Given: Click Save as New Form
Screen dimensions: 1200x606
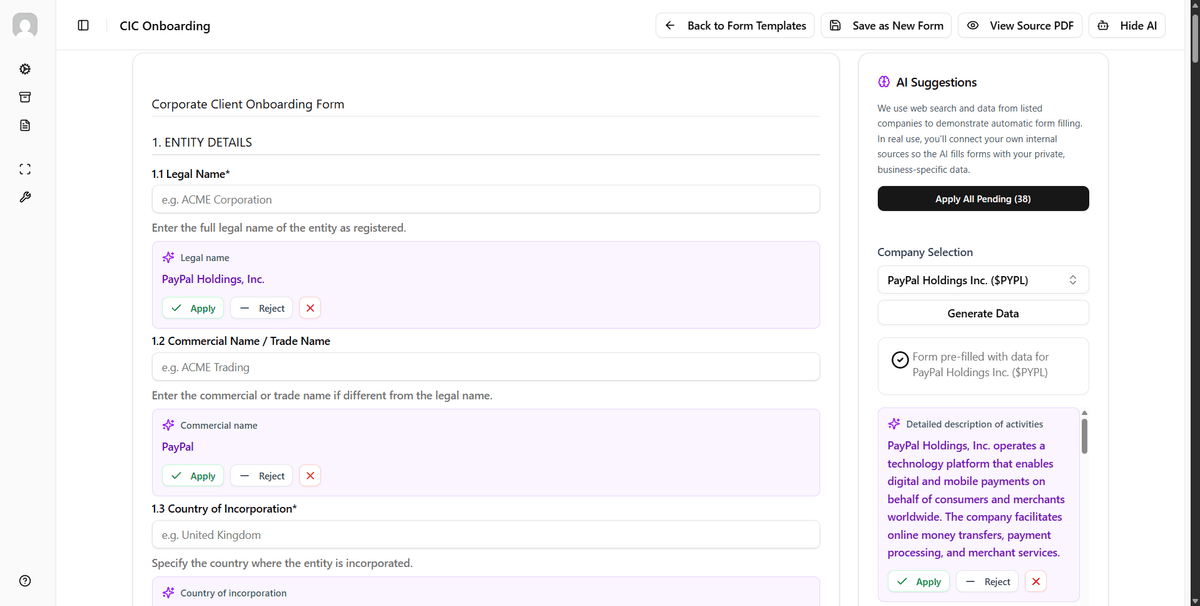Looking at the screenshot, I should click(887, 26).
